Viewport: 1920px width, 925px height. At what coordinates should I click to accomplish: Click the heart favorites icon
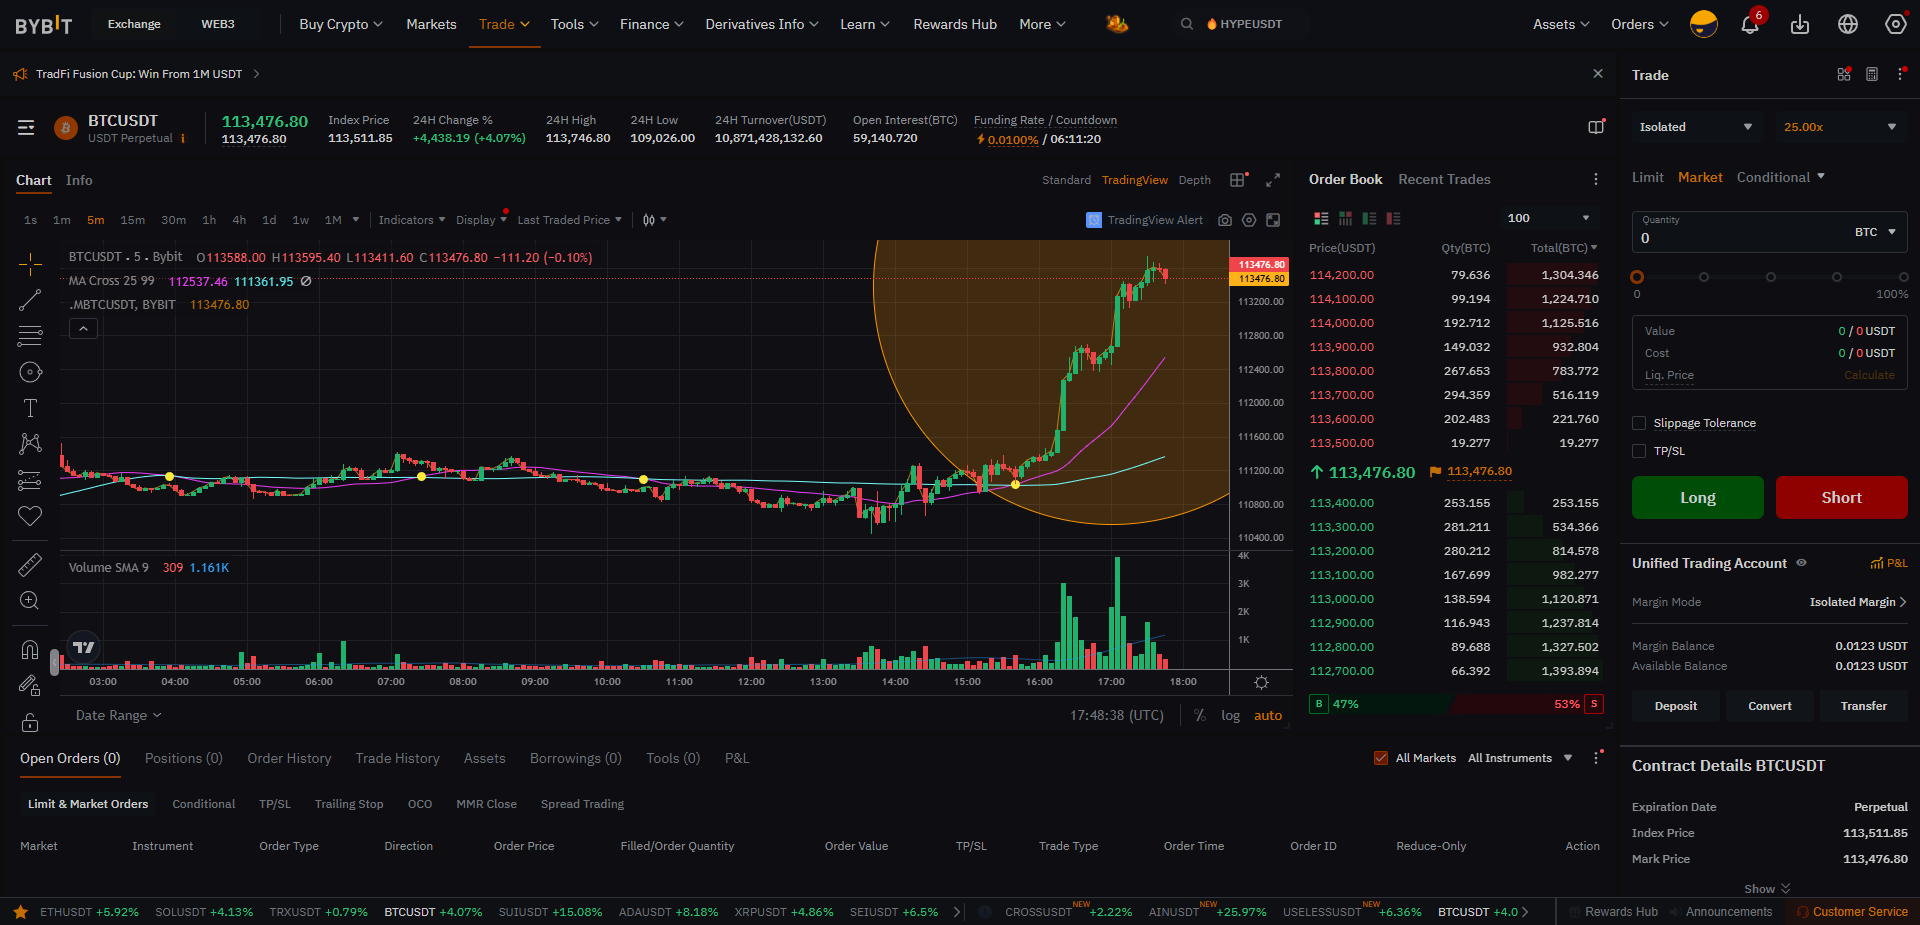(30, 516)
